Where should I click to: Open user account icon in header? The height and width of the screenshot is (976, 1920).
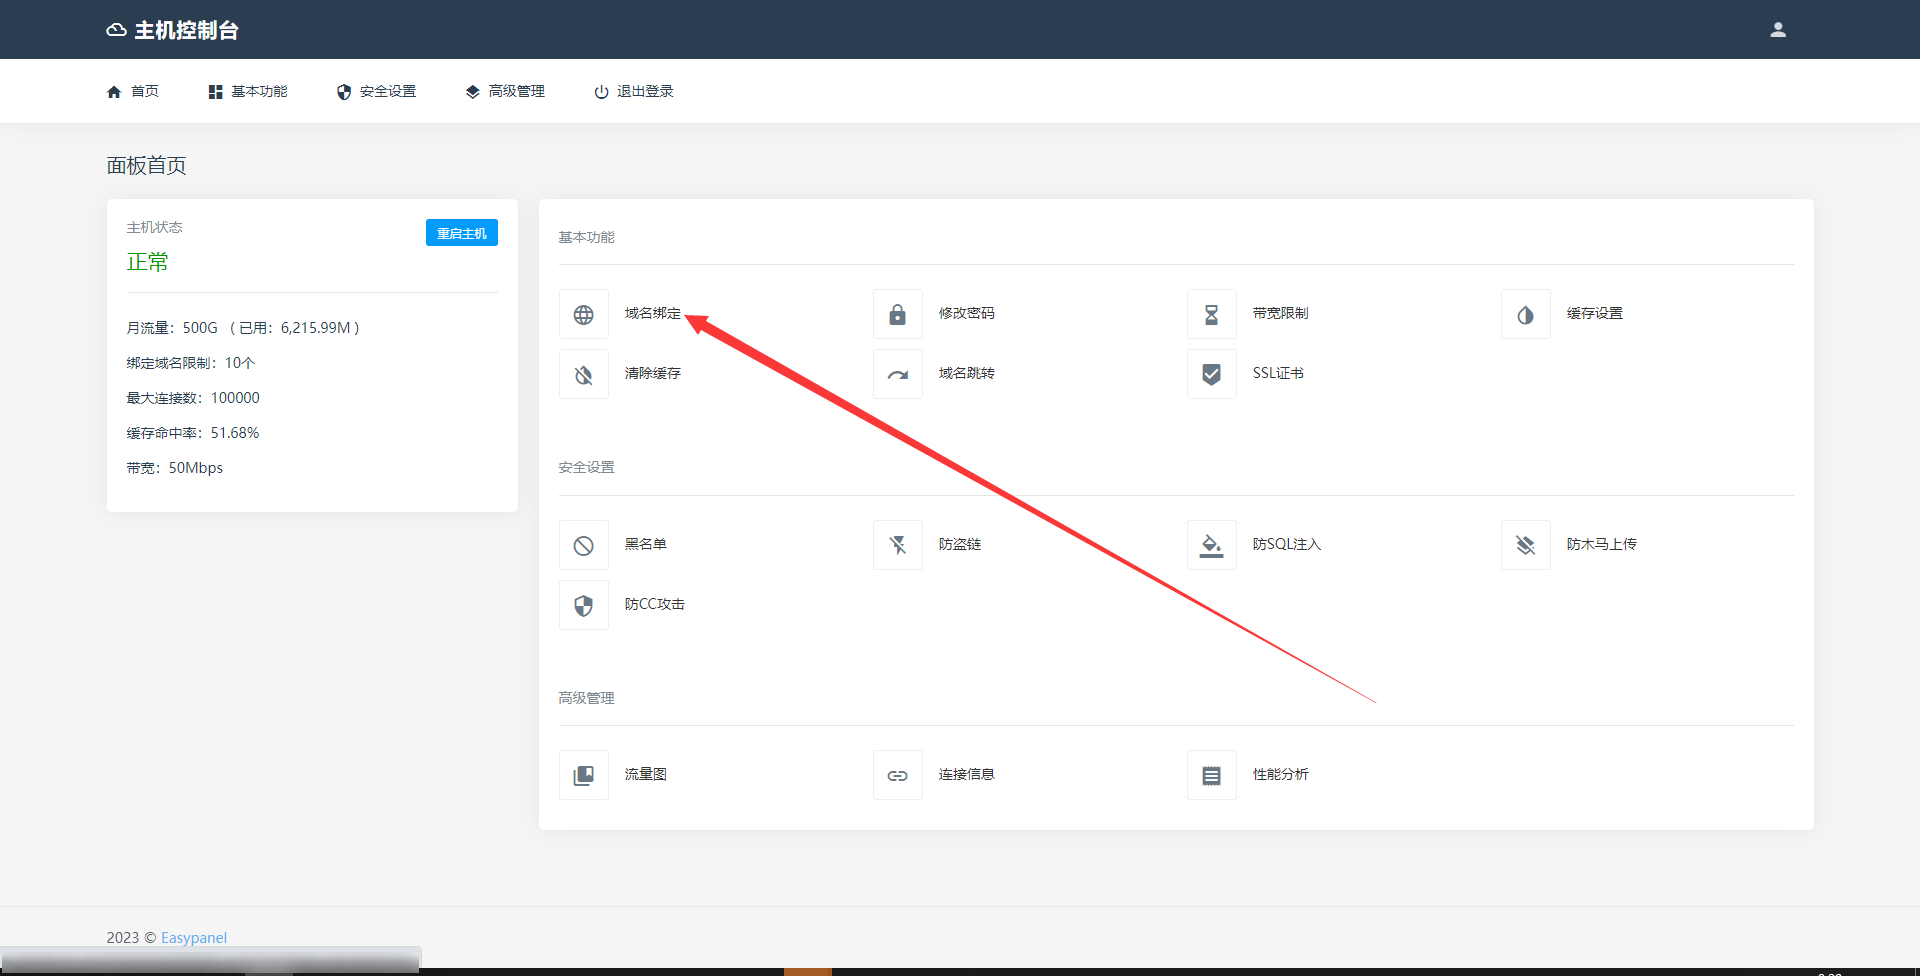tap(1777, 30)
